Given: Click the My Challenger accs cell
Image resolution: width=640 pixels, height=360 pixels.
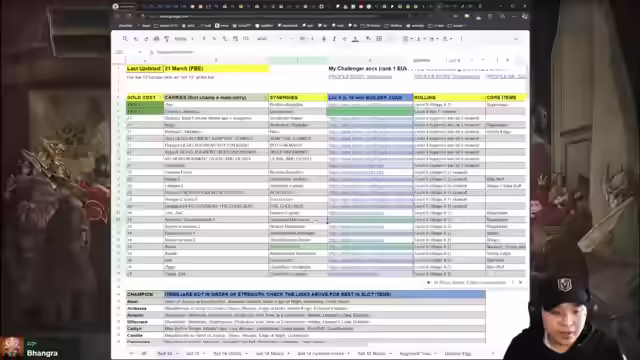Looking at the screenshot, I should tap(367, 69).
